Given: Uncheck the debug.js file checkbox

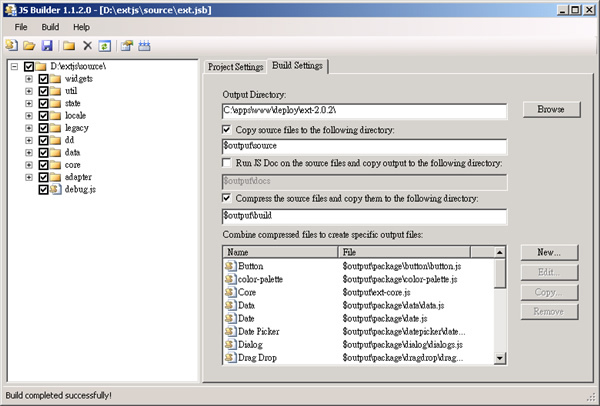Looking at the screenshot, I should click(43, 189).
